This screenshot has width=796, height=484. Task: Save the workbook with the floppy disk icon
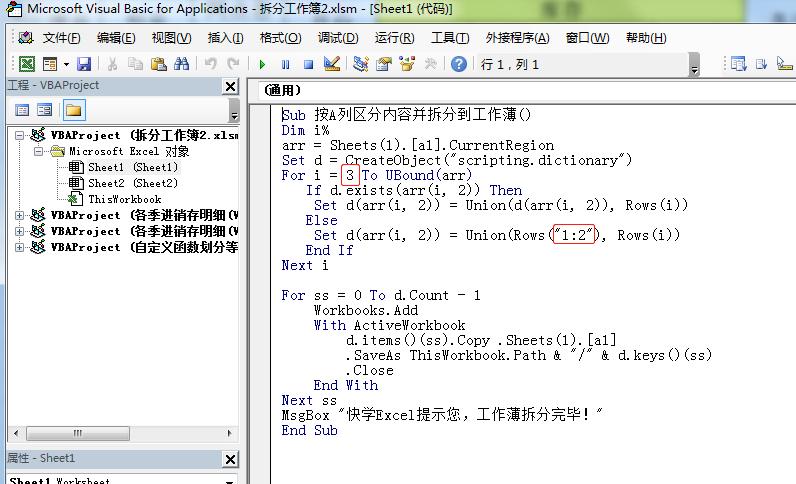[x=83, y=64]
